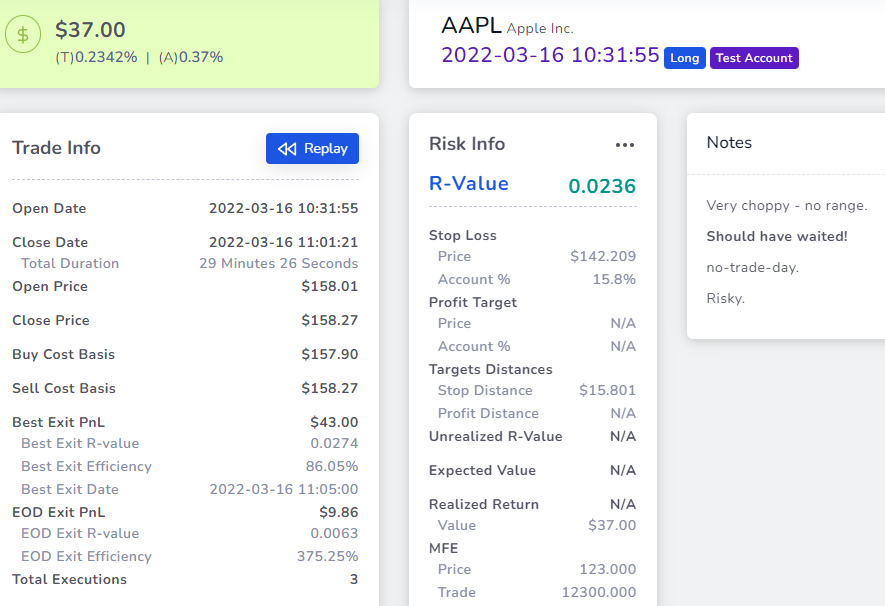Select the R-Value label link
The height and width of the screenshot is (606, 885).
[468, 183]
